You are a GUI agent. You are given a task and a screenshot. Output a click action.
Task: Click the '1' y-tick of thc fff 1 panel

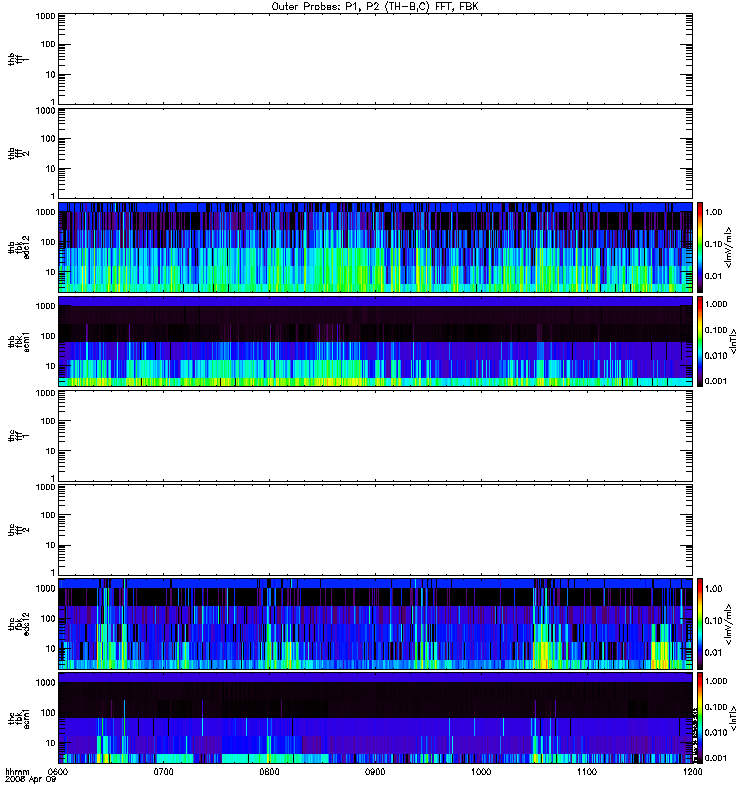(53, 478)
